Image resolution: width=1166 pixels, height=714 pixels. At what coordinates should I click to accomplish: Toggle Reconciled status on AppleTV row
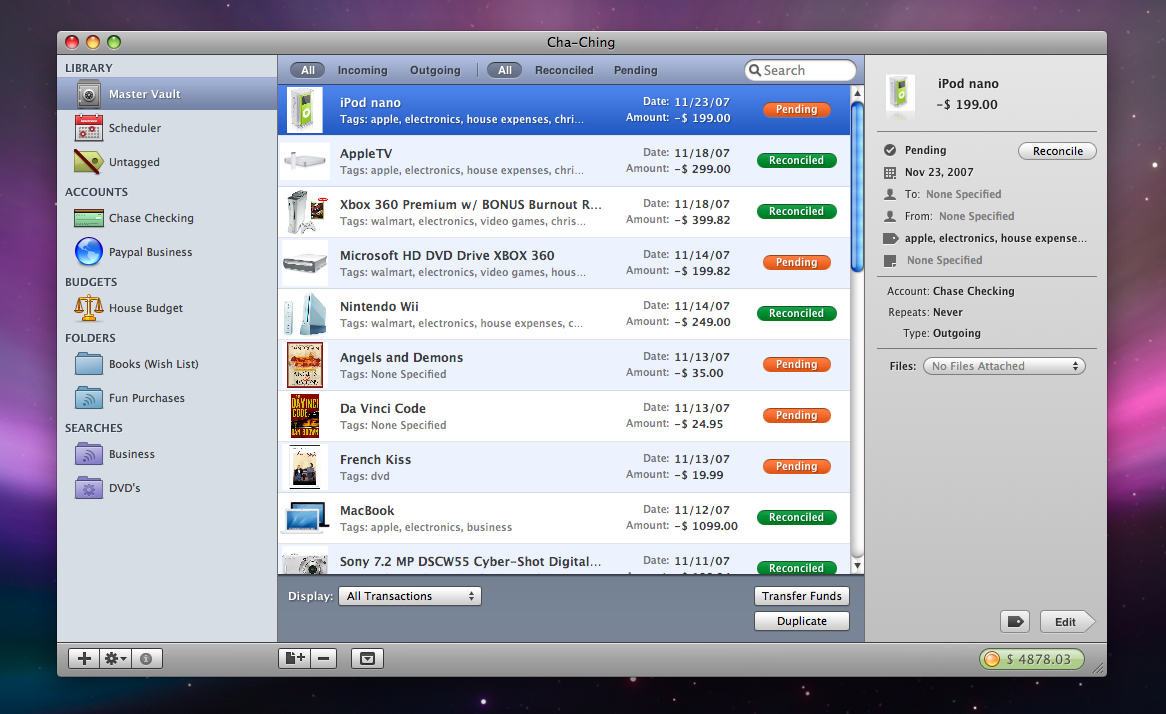[796, 160]
